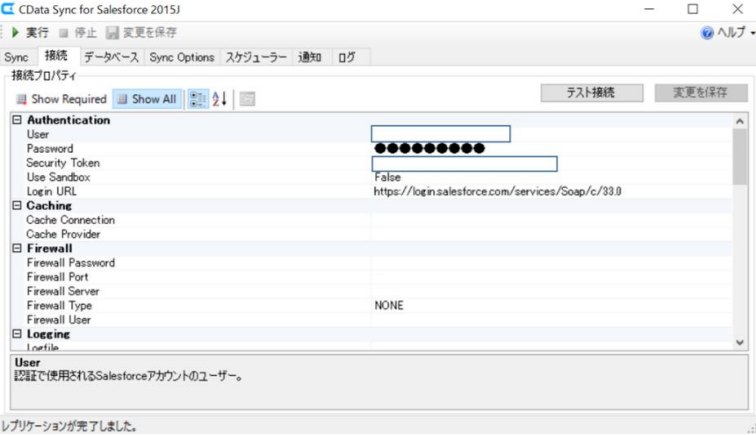This screenshot has width=756, height=435.
Task: Click the floppy-disk 変更を保存 toolbar icon
Action: (112, 32)
